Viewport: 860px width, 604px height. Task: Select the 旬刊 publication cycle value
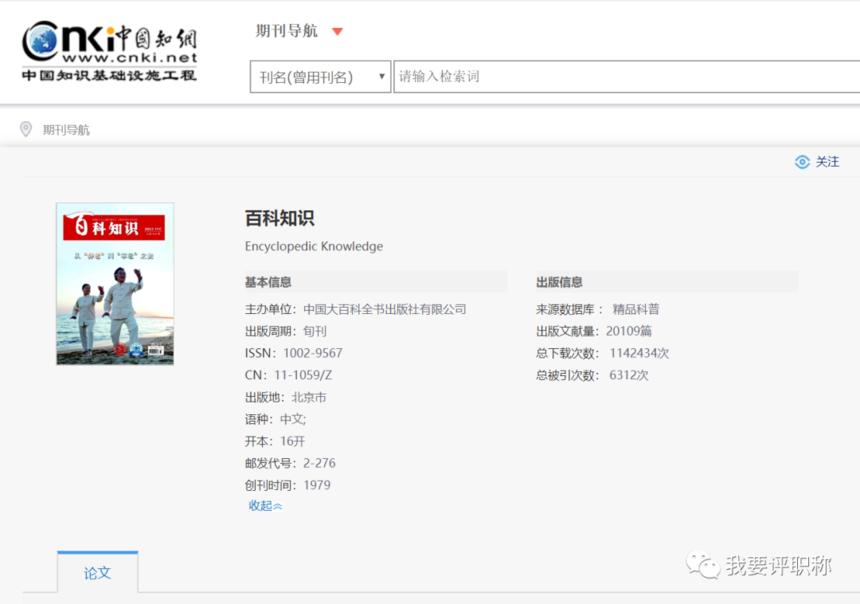(x=315, y=331)
